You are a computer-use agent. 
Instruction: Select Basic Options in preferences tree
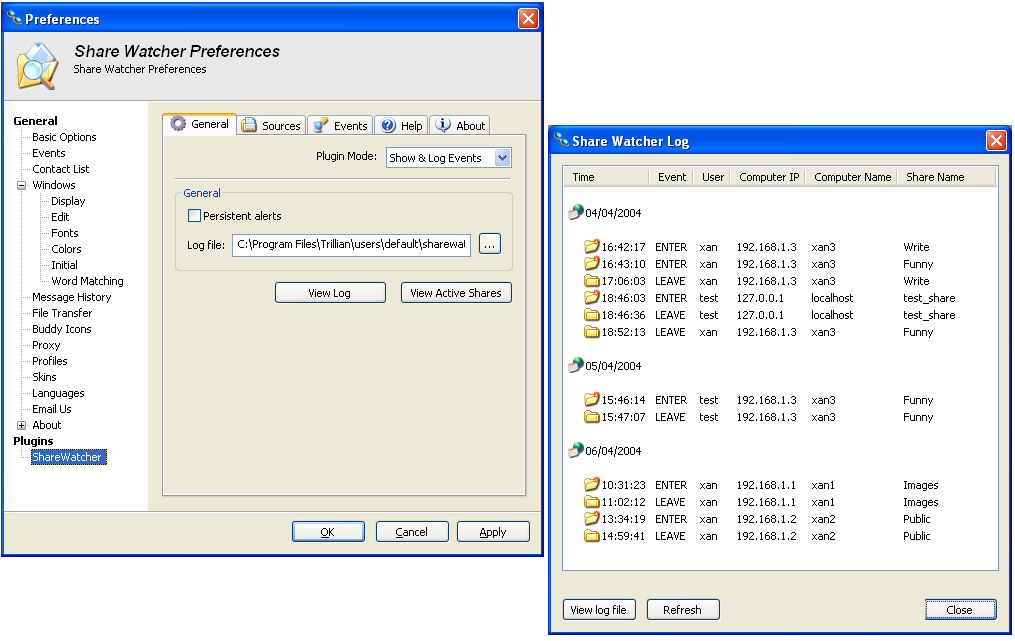[x=64, y=137]
